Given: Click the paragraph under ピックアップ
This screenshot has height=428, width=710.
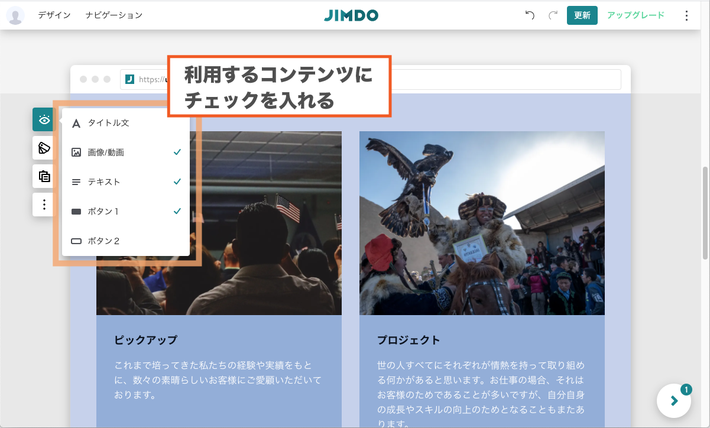Looking at the screenshot, I should [217, 380].
